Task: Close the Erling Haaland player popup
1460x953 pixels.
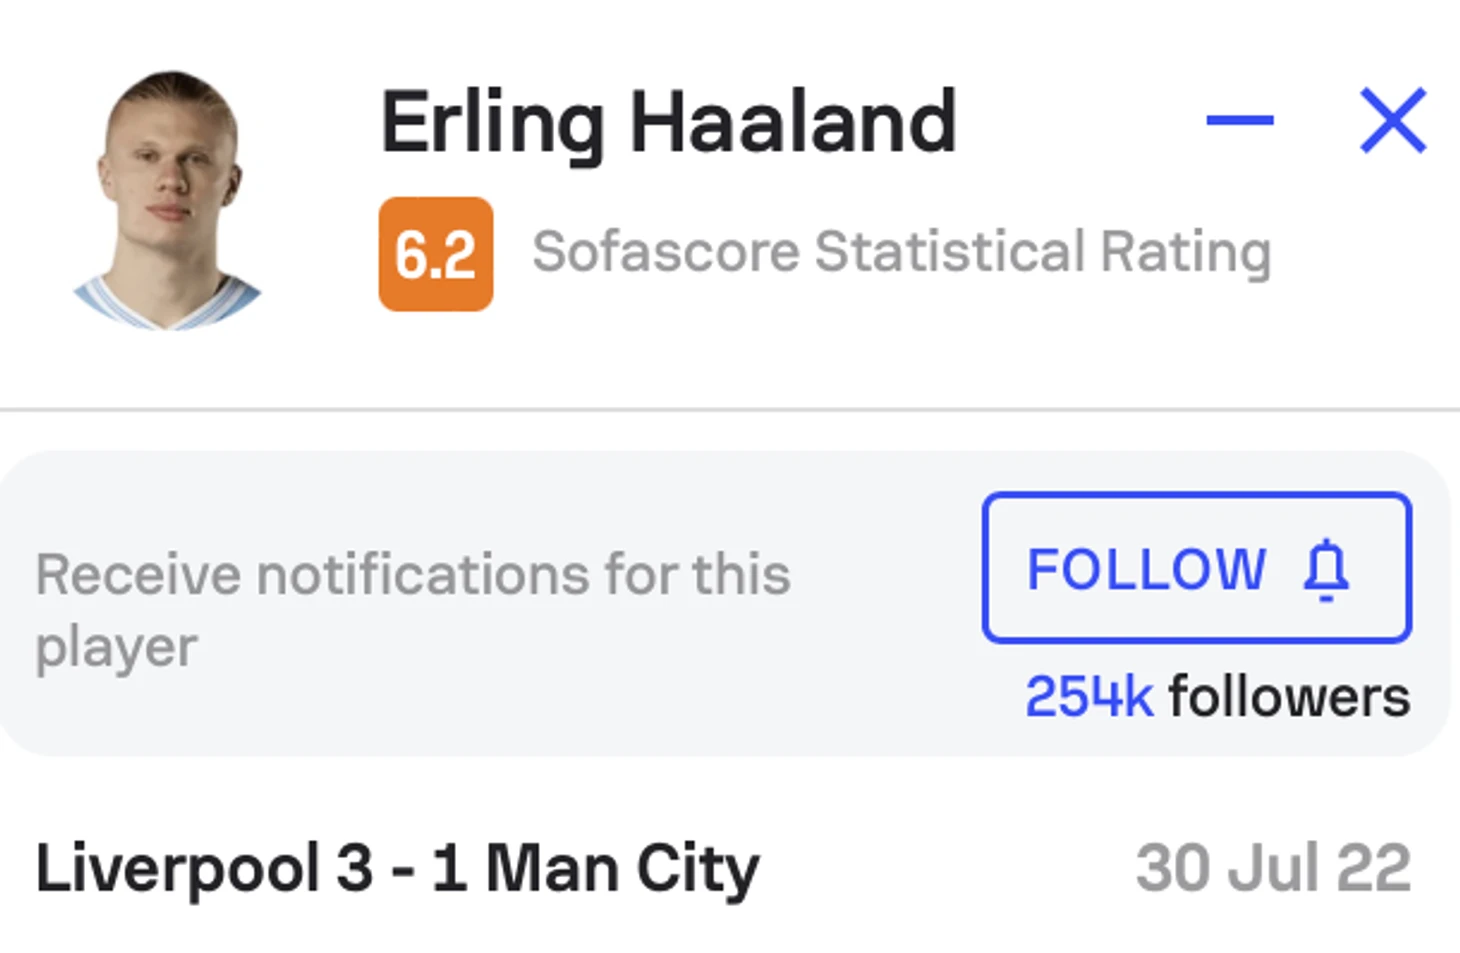Action: [1393, 120]
